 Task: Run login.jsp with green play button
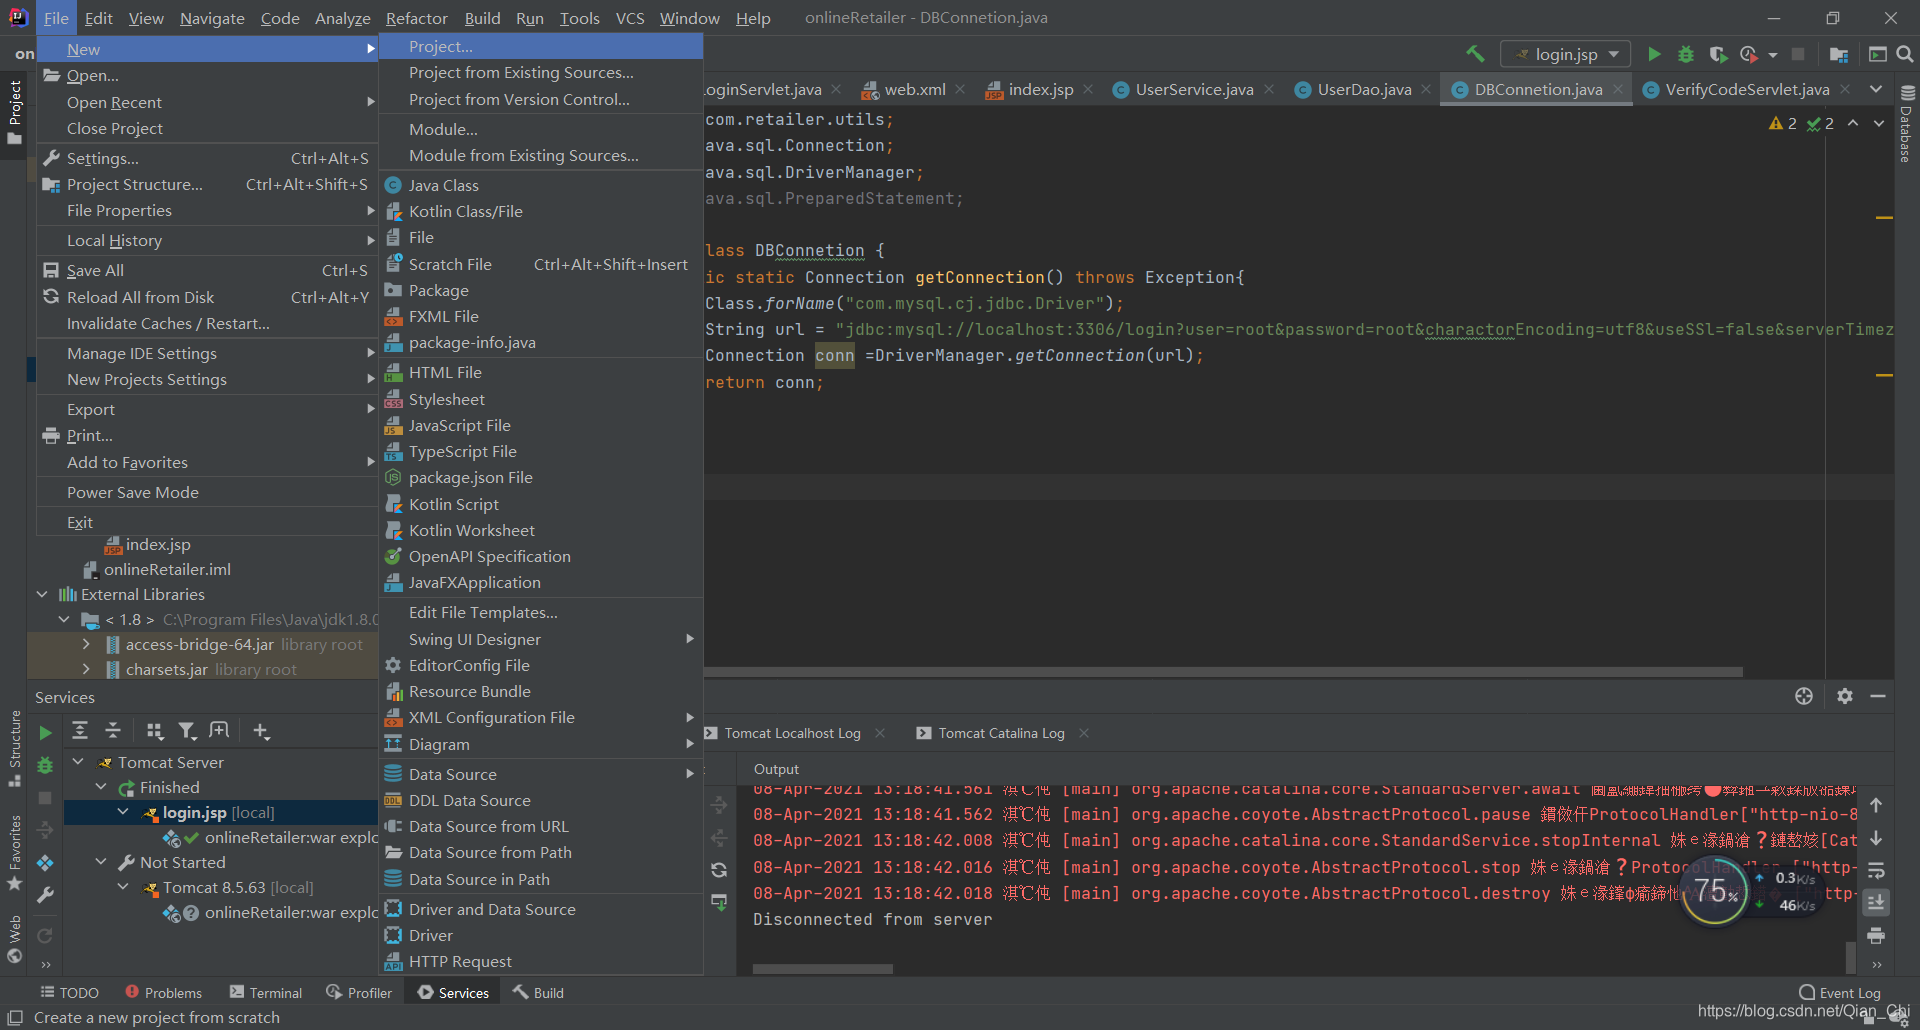(x=1654, y=54)
